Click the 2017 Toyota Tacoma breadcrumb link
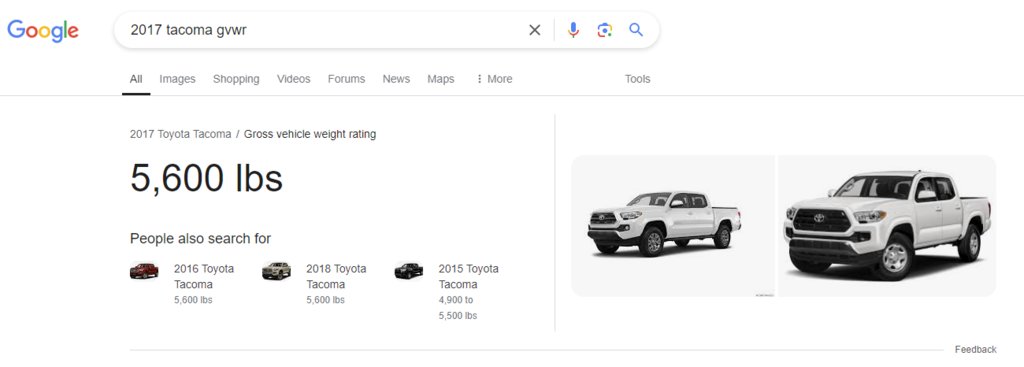Image resolution: width=1024 pixels, height=367 pixels. pos(180,134)
